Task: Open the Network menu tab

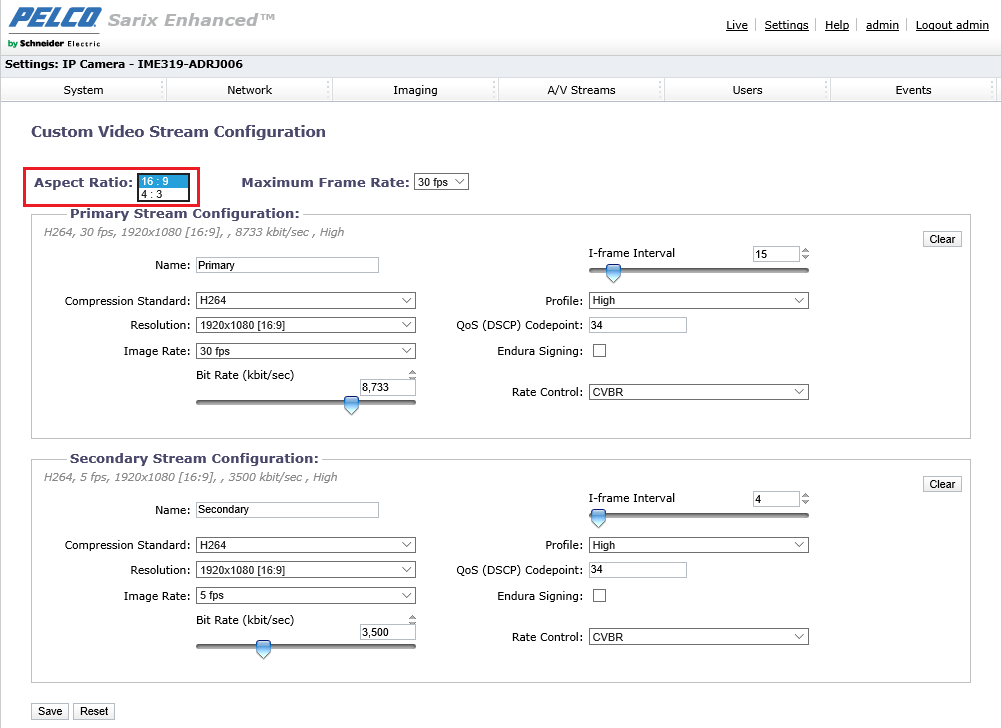Action: tap(249, 90)
